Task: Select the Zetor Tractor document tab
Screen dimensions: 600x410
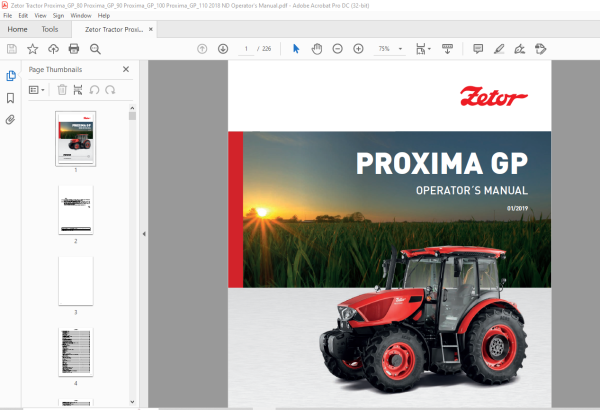Action: tap(114, 29)
